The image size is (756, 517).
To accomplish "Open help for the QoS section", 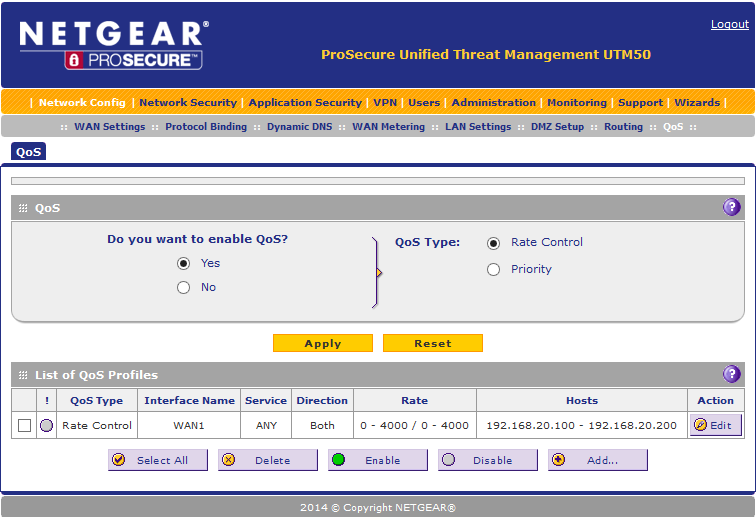I will (x=731, y=207).
